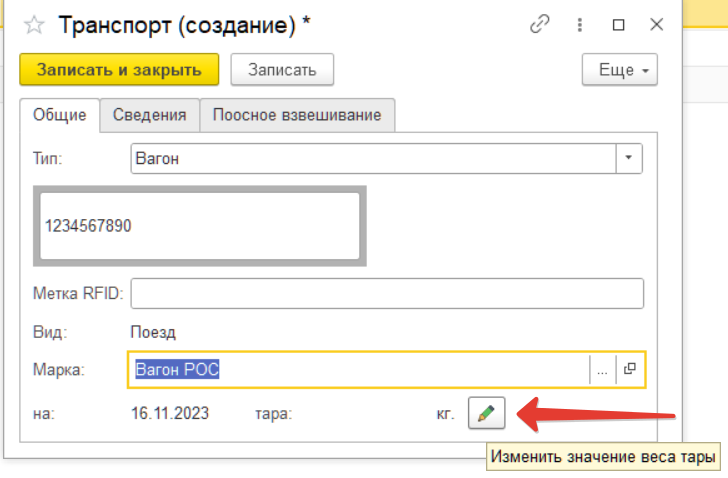Maximize the Транспорт window
Image resolution: width=728 pixels, height=478 pixels.
[x=618, y=24]
